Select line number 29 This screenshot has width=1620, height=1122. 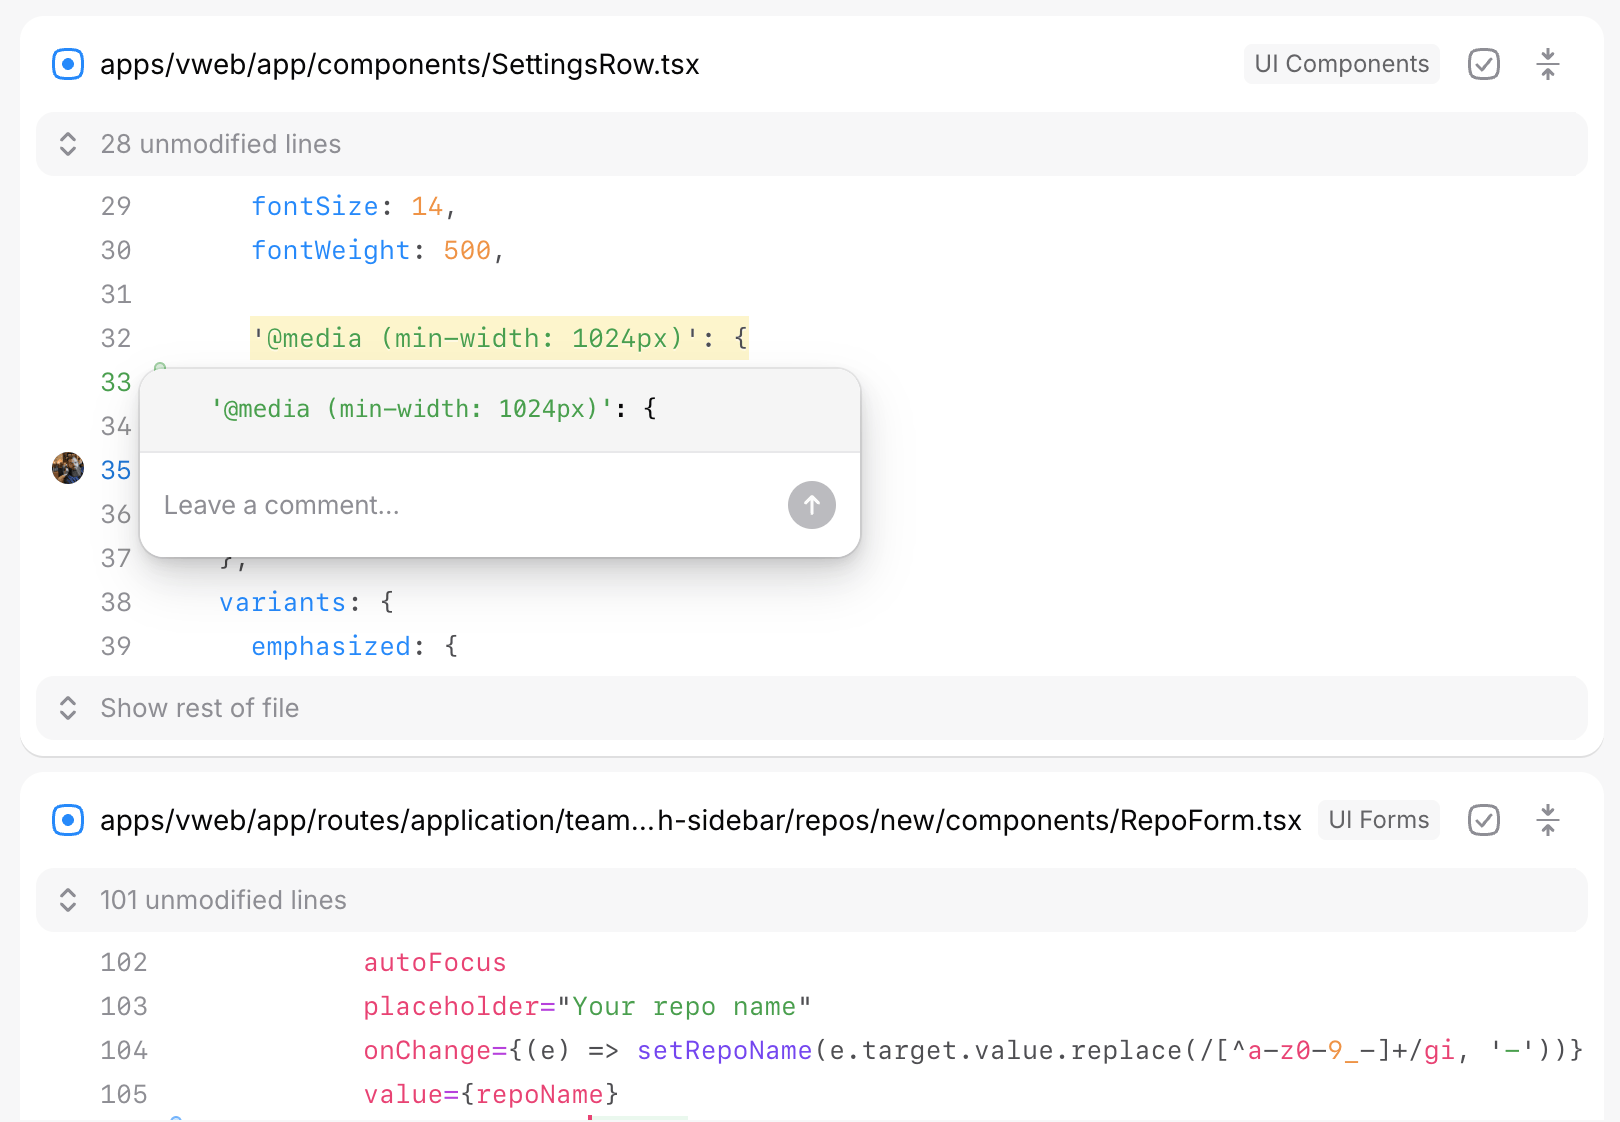(x=116, y=206)
